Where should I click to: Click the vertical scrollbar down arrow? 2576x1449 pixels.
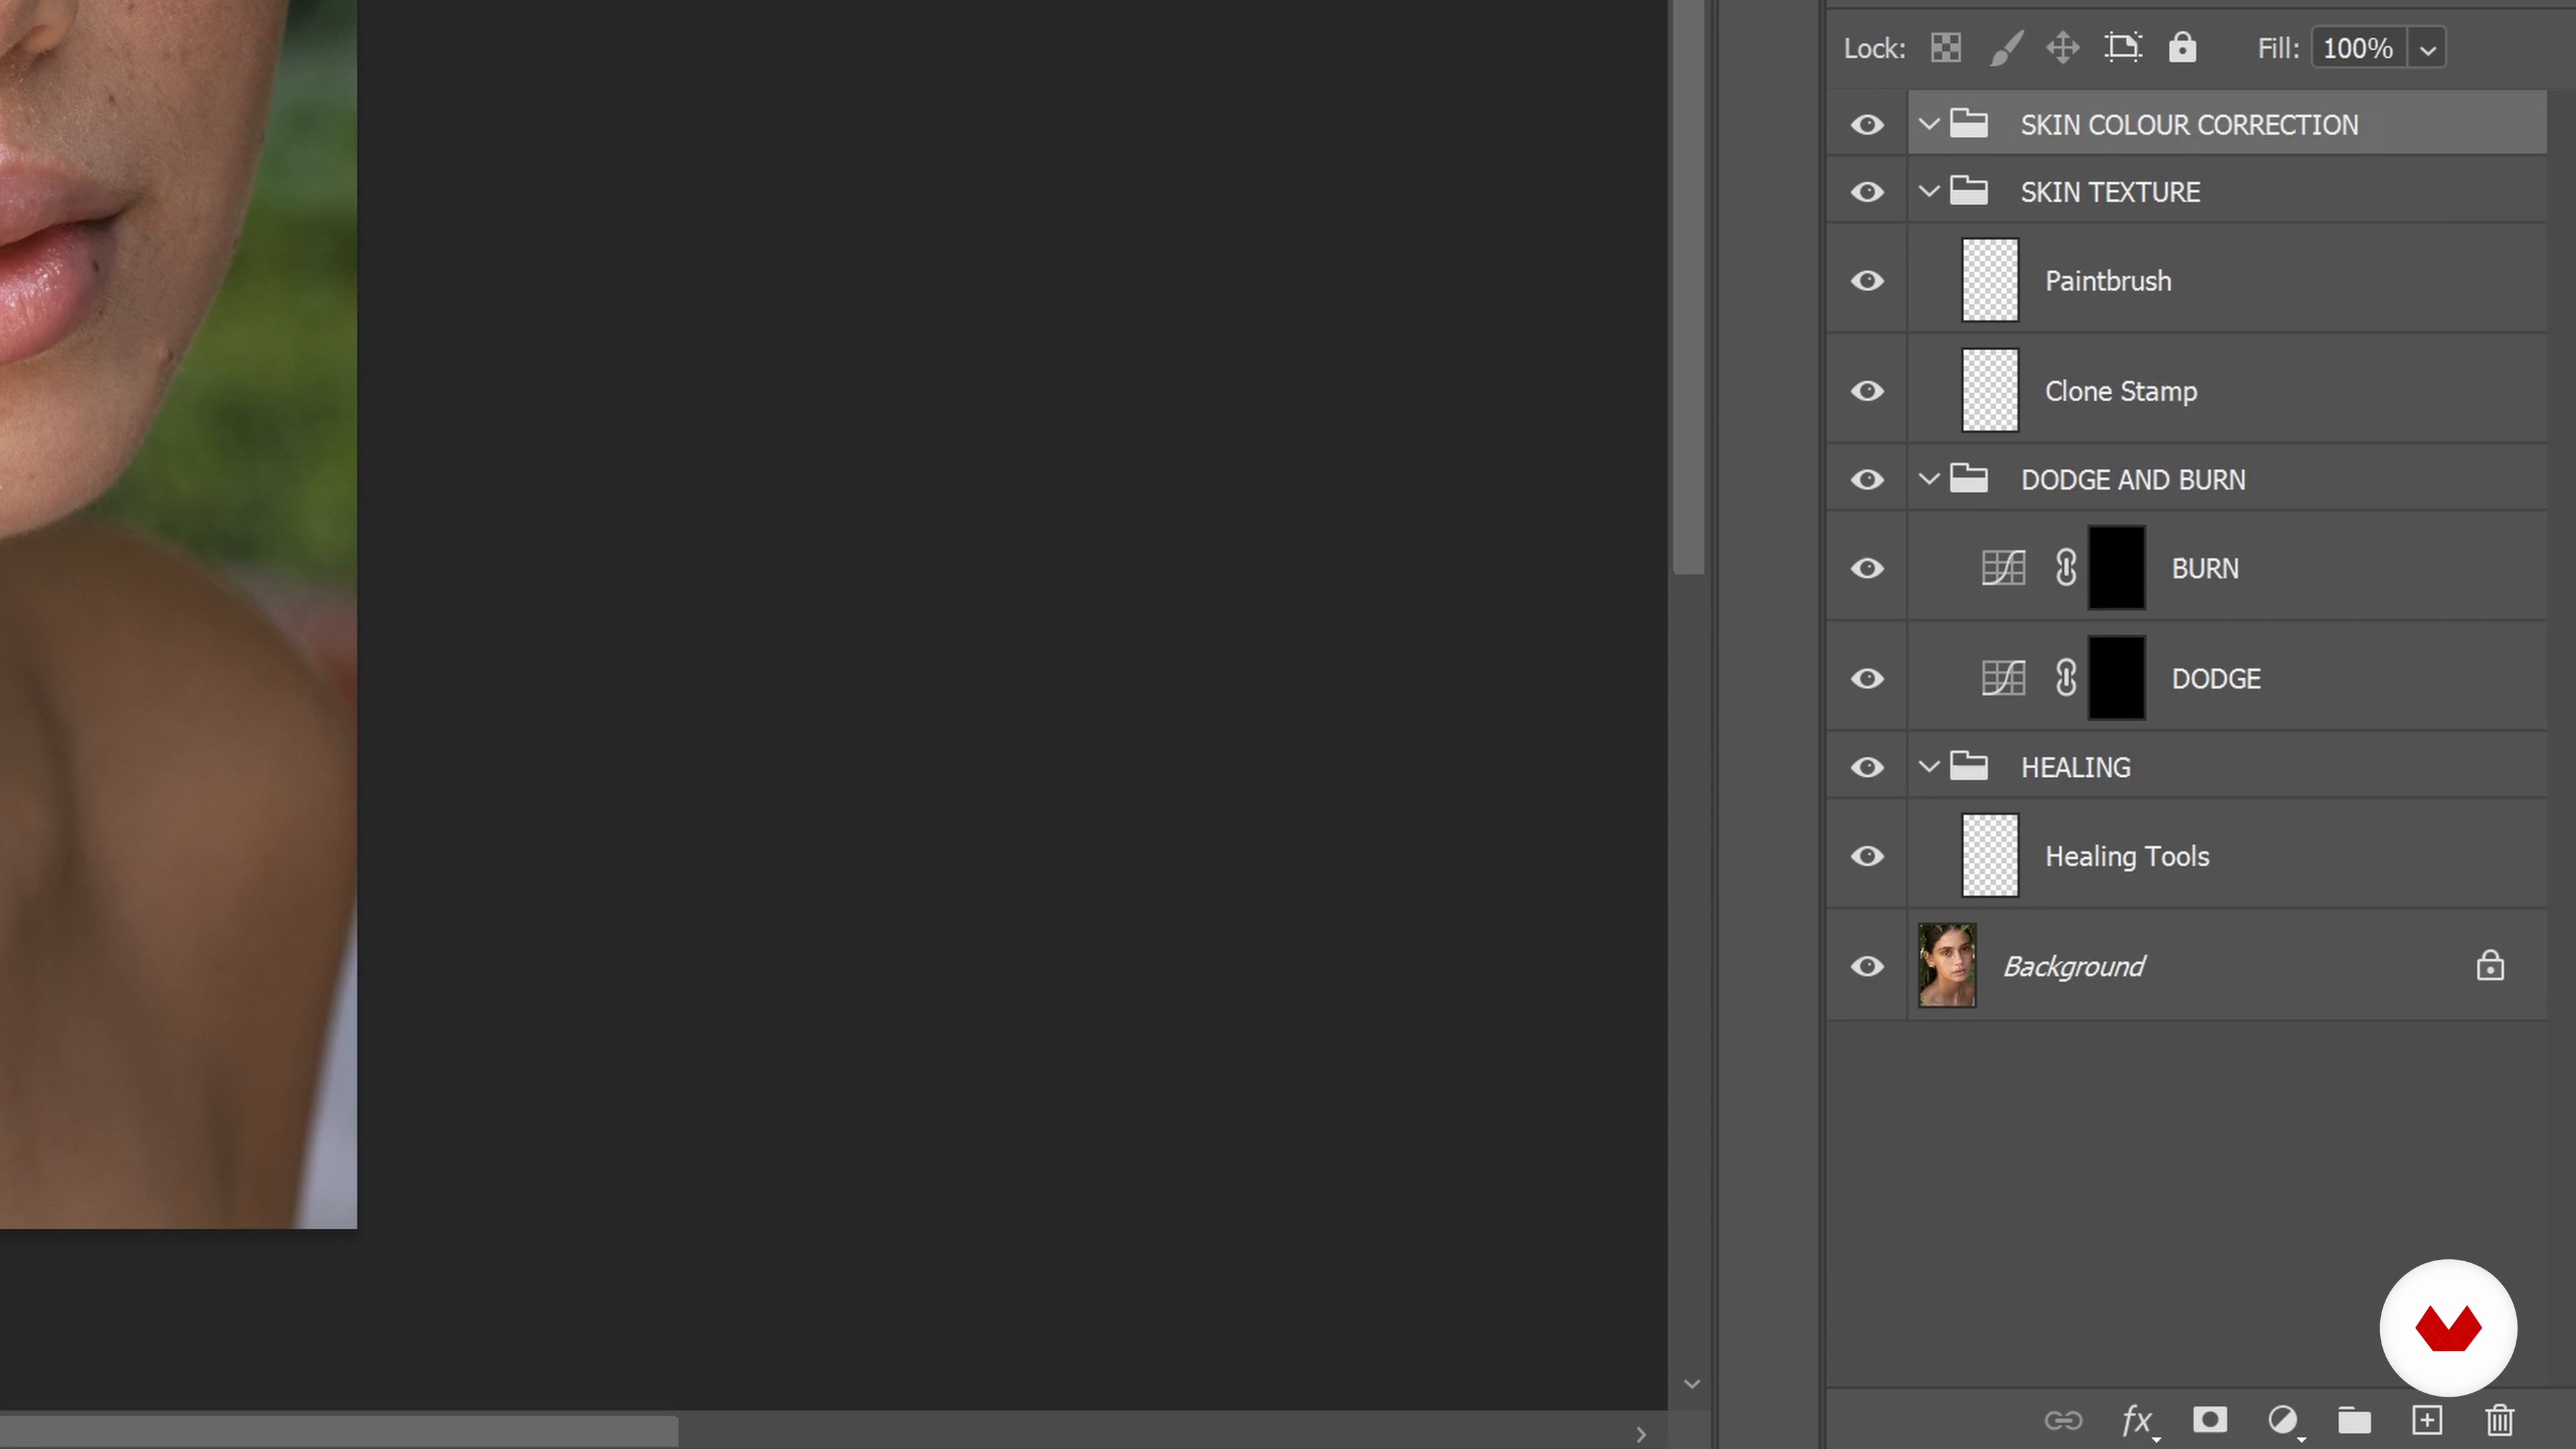pos(1692,1384)
